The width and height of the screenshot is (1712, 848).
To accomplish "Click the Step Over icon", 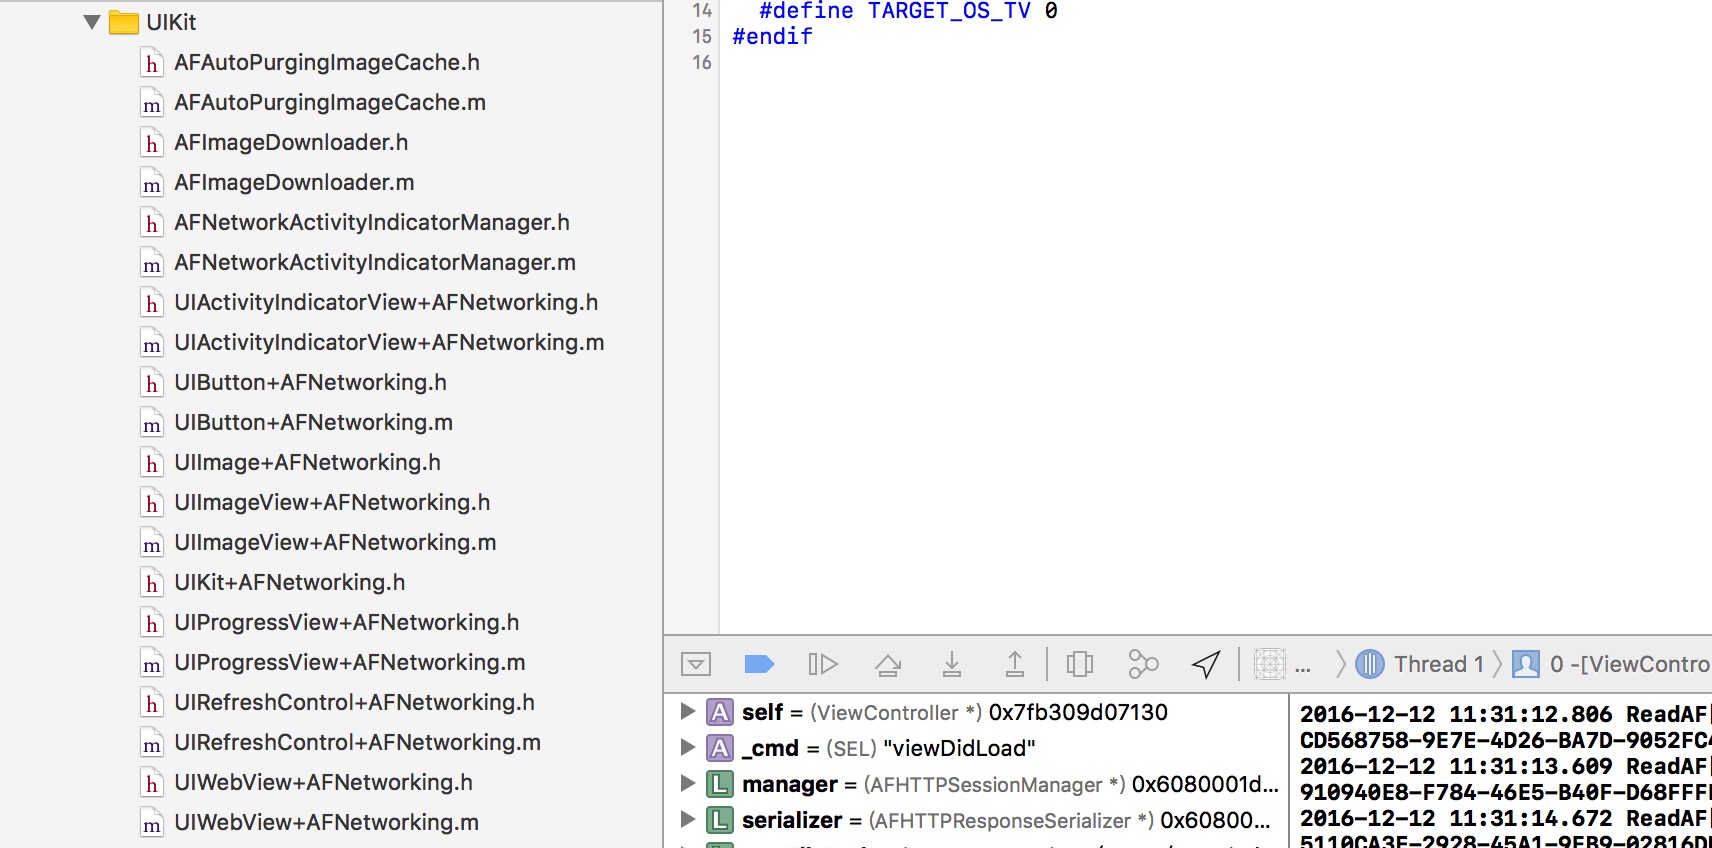I will point(887,664).
